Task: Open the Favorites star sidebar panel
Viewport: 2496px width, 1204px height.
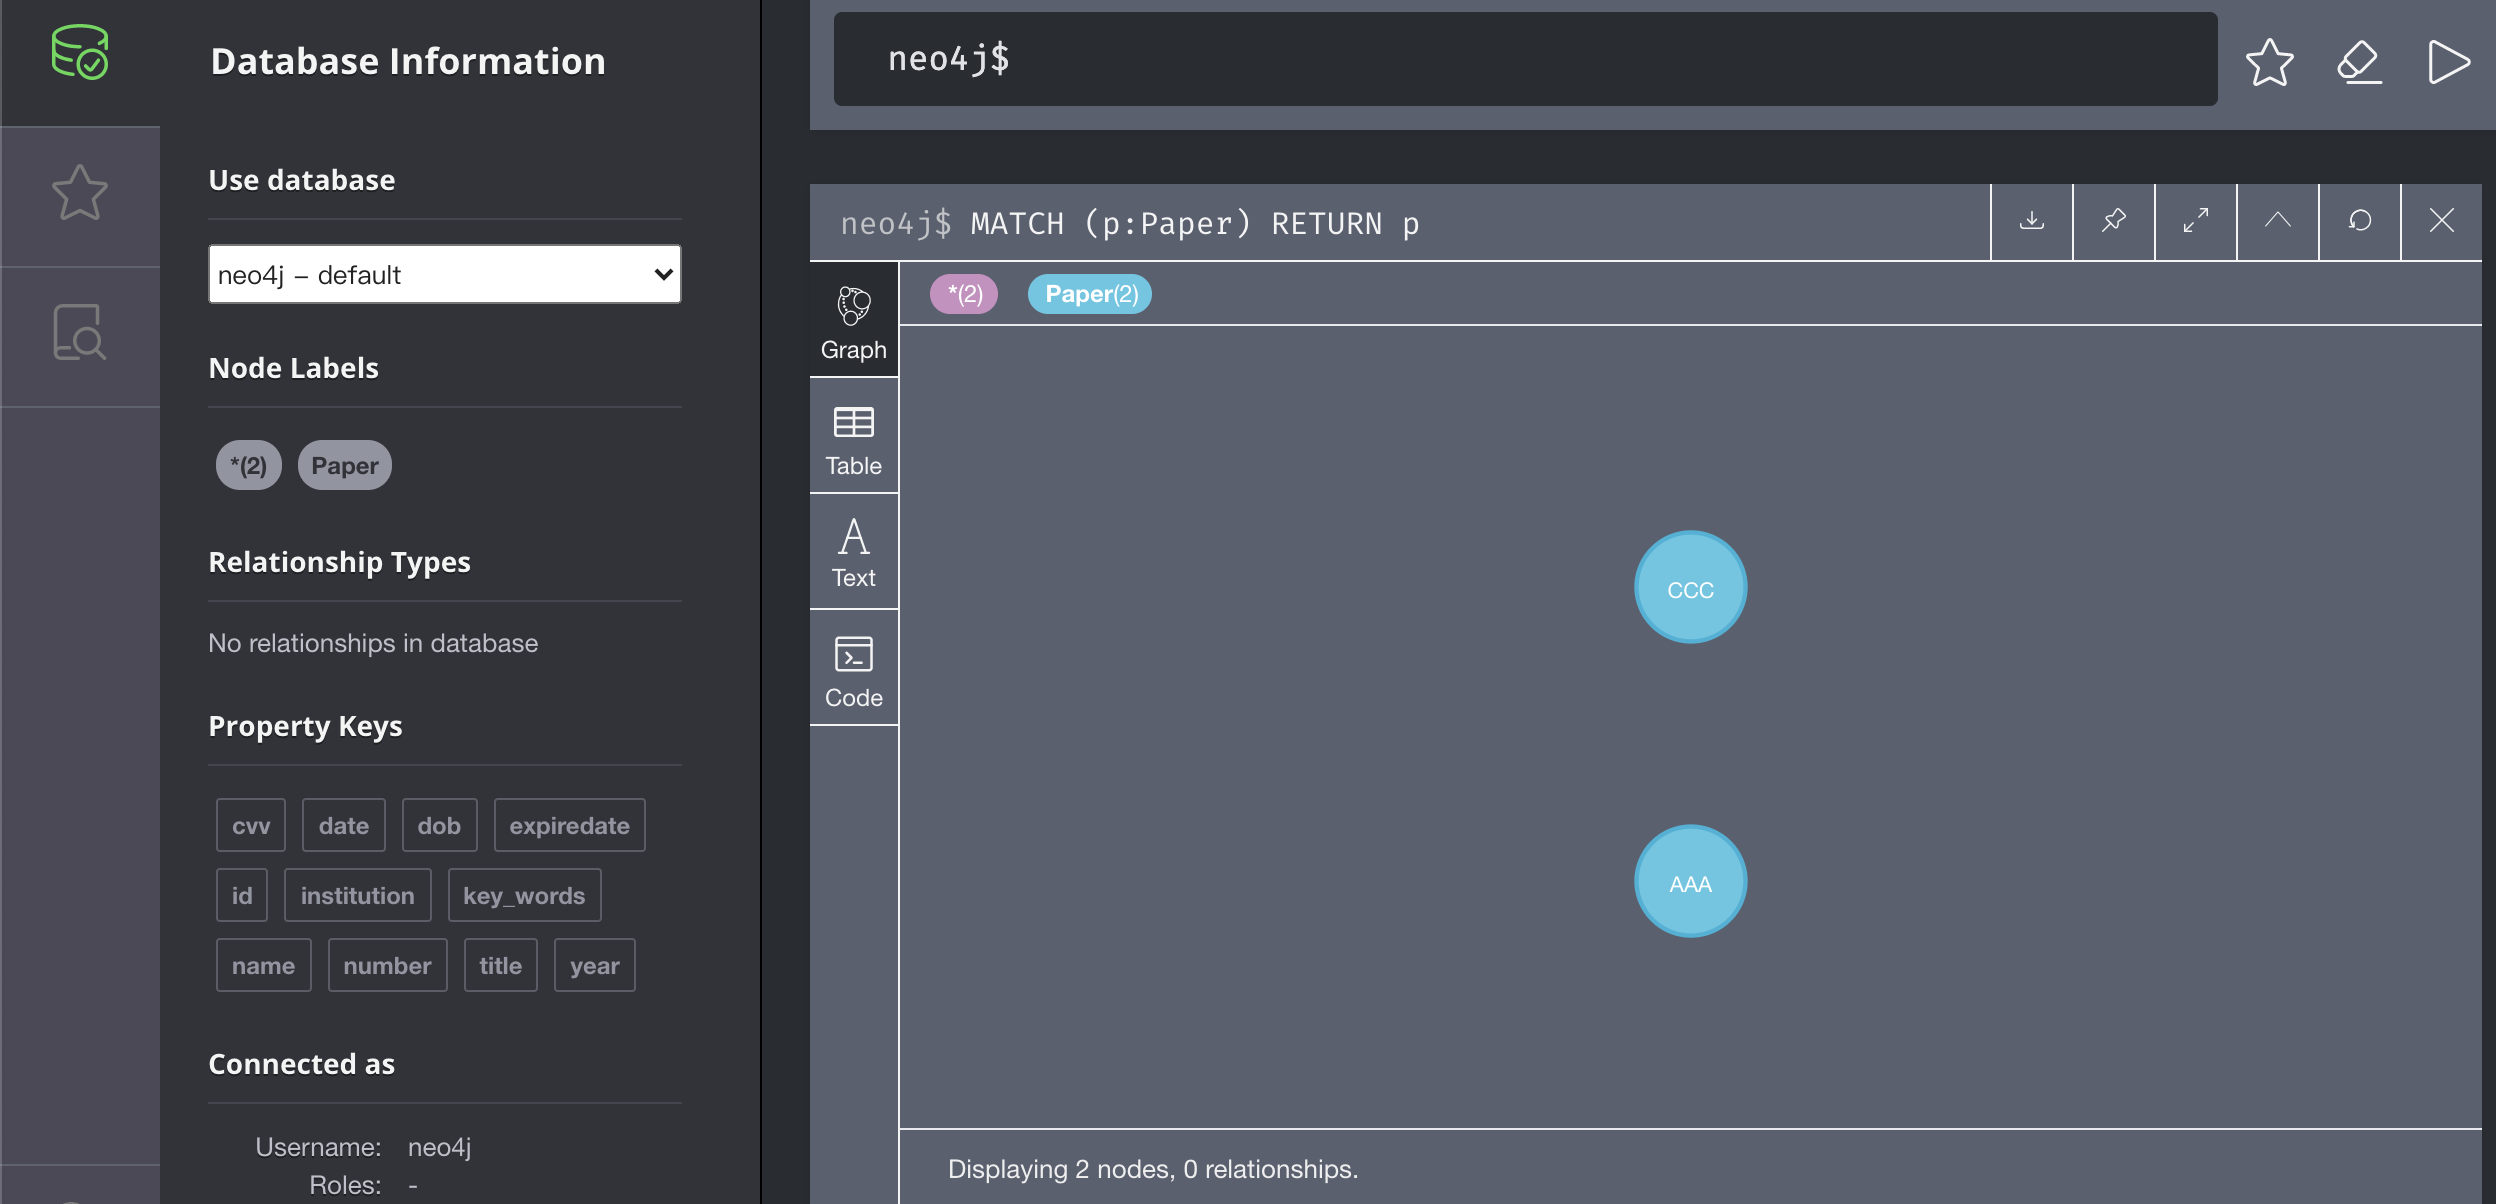Action: (x=80, y=193)
